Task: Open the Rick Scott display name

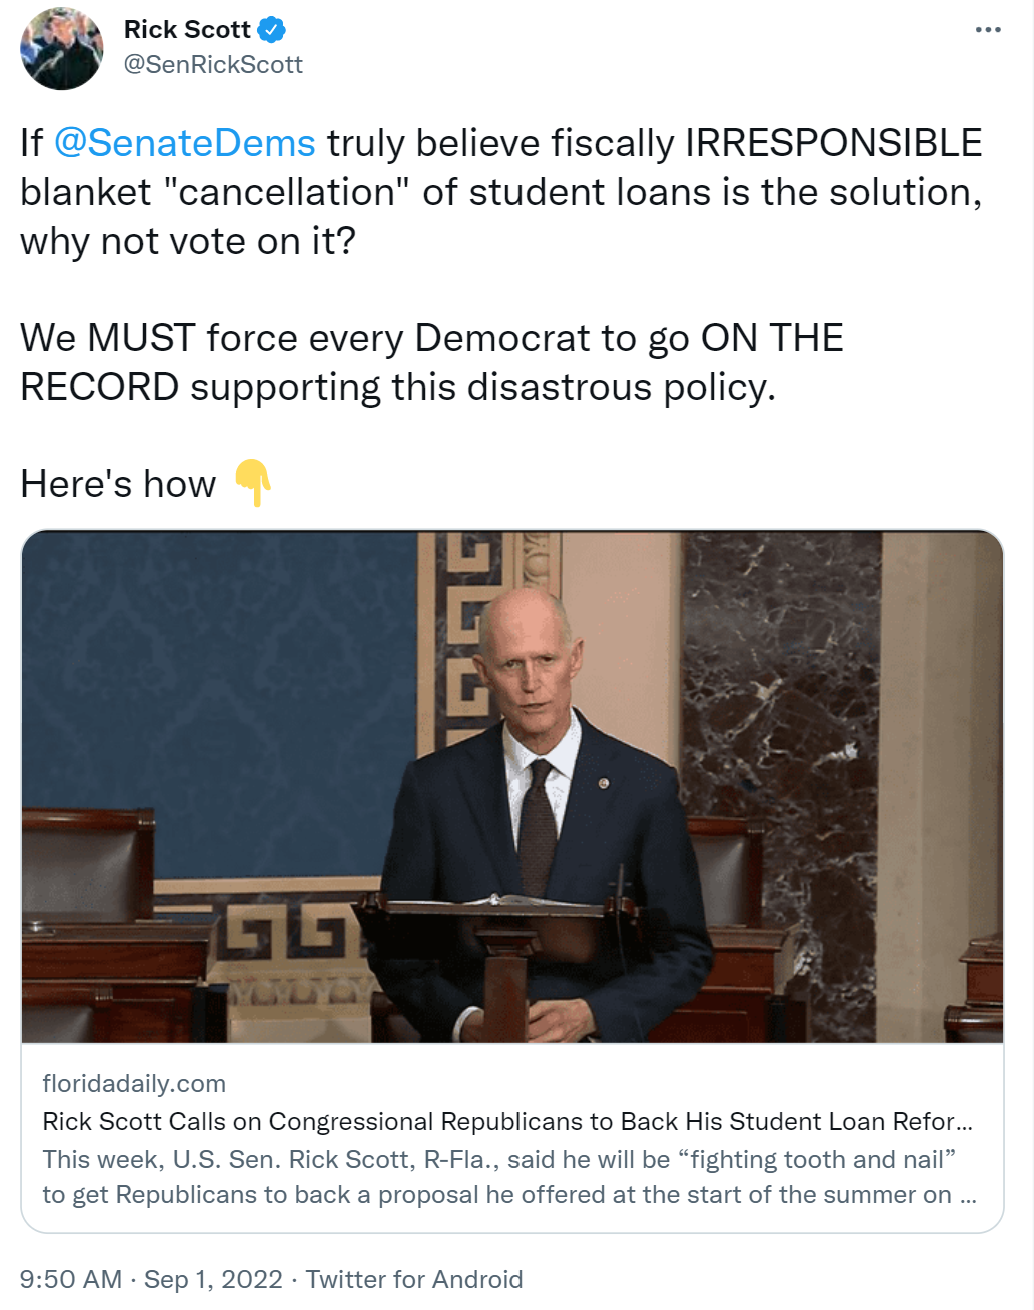Action: pyautogui.click(x=187, y=30)
